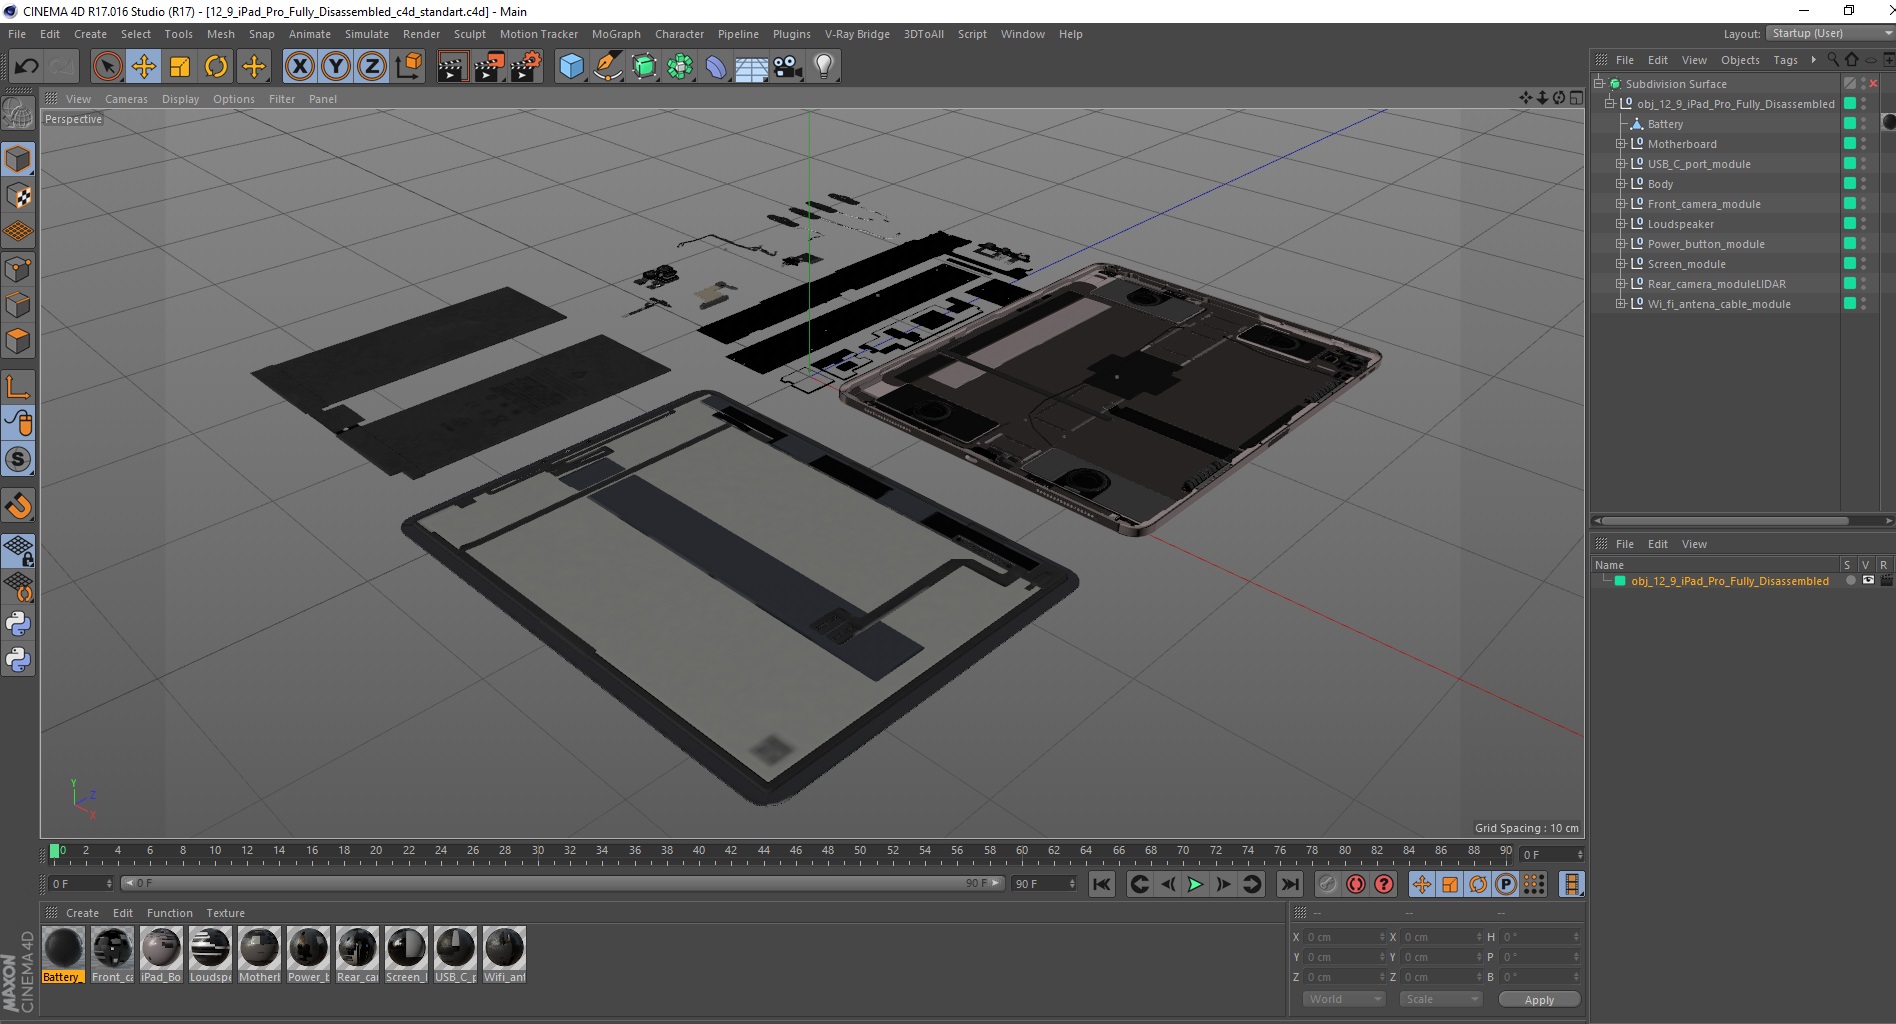
Task: Click Render View clapperboard icon
Action: click(452, 67)
